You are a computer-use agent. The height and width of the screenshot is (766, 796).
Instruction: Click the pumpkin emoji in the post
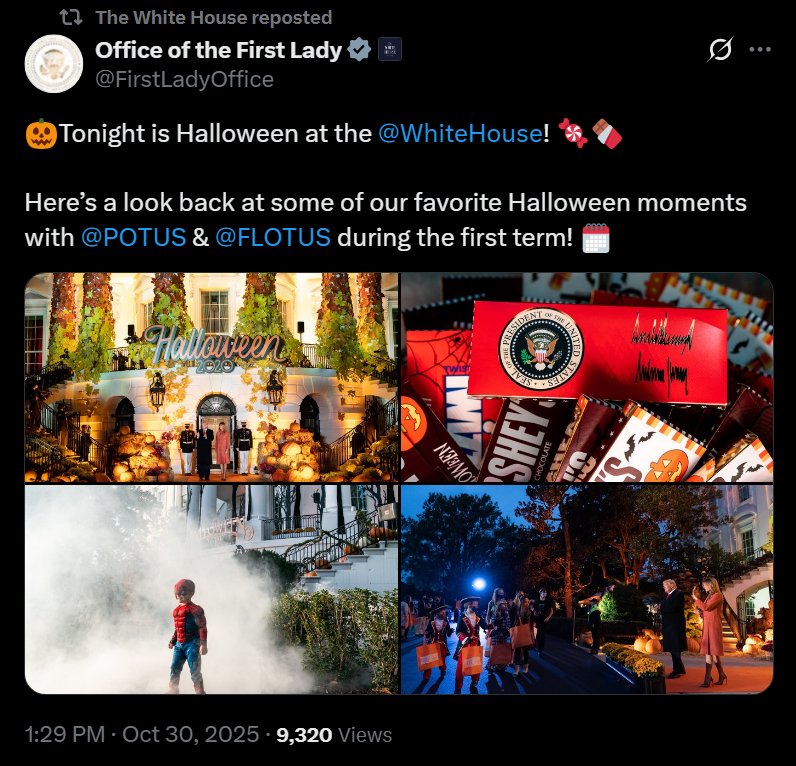[x=41, y=134]
